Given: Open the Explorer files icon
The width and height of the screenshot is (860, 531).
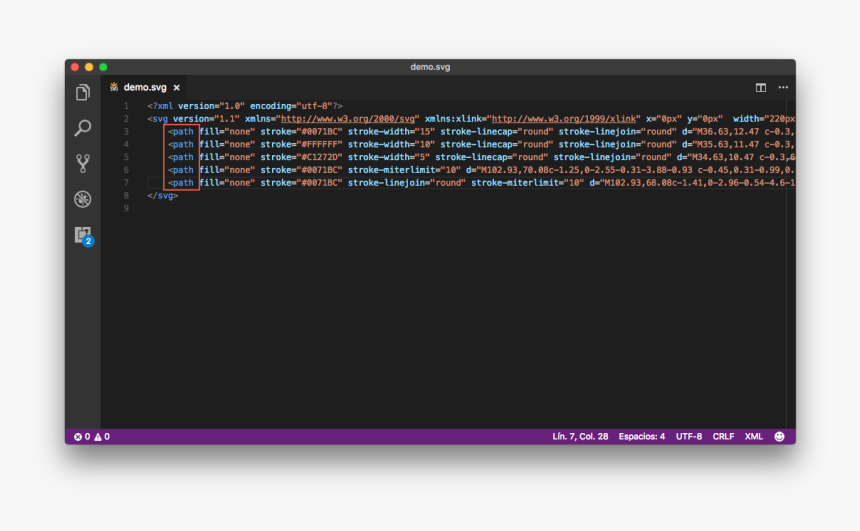Looking at the screenshot, I should click(83, 92).
